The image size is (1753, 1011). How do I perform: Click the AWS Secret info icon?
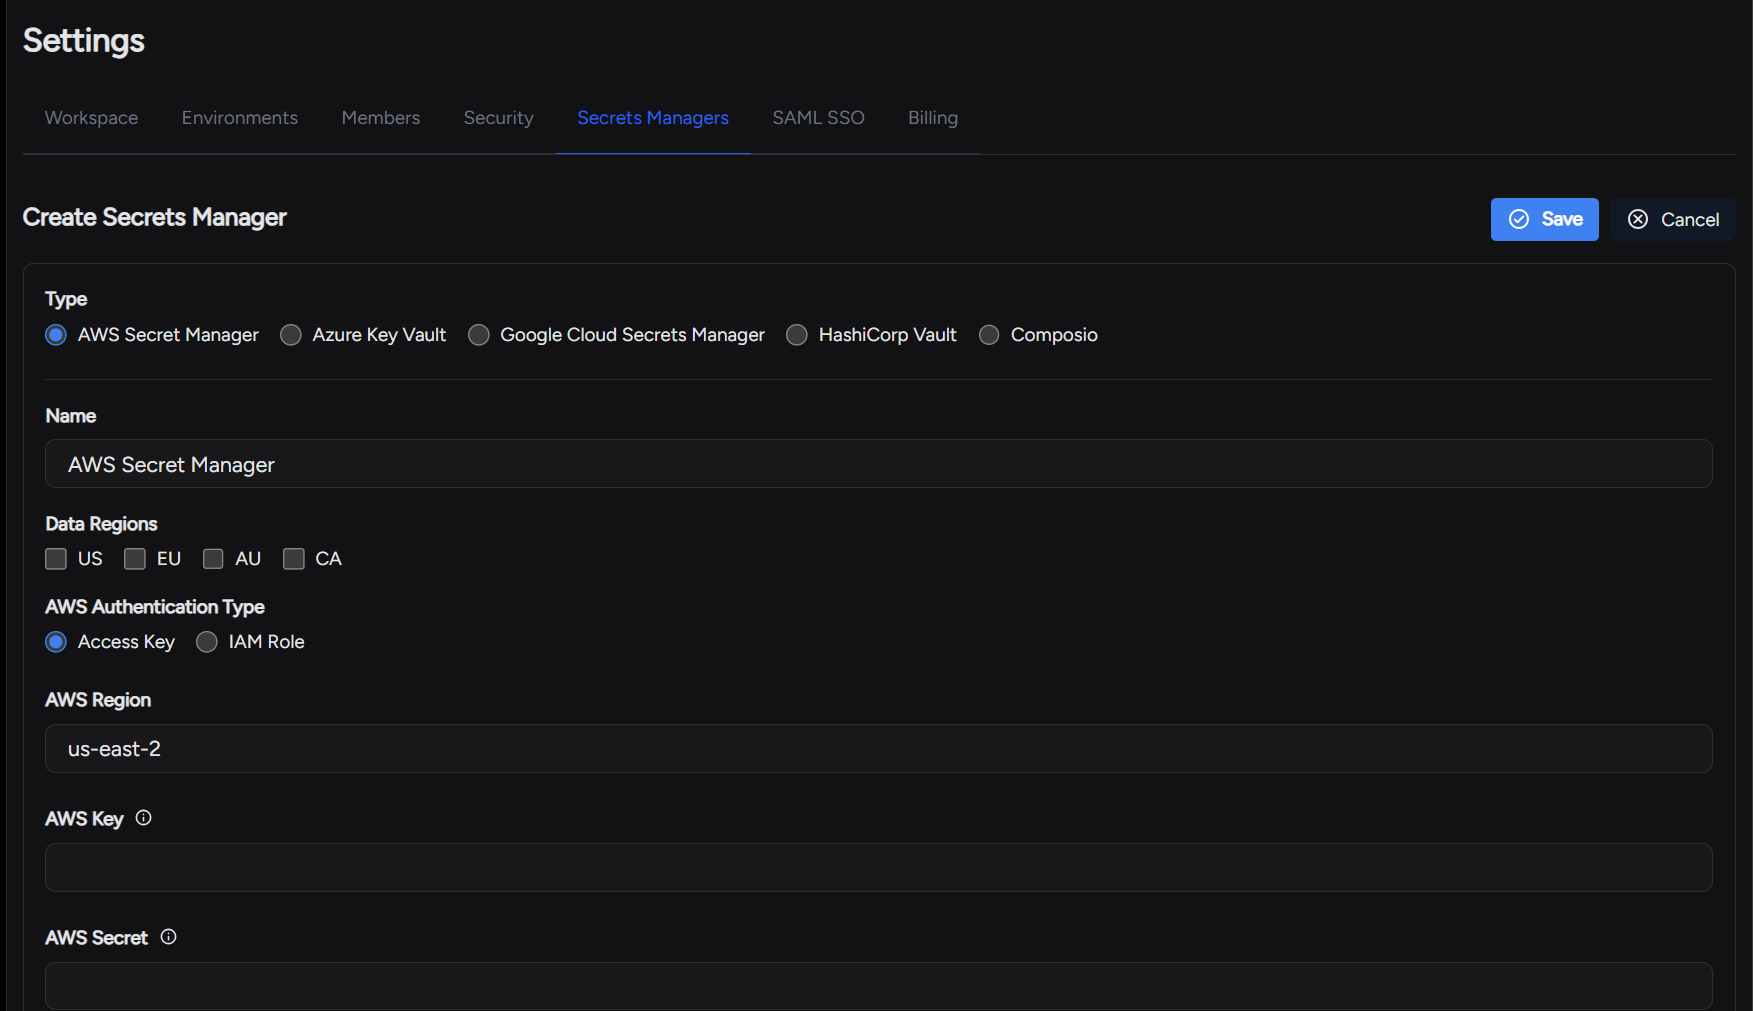click(x=169, y=937)
